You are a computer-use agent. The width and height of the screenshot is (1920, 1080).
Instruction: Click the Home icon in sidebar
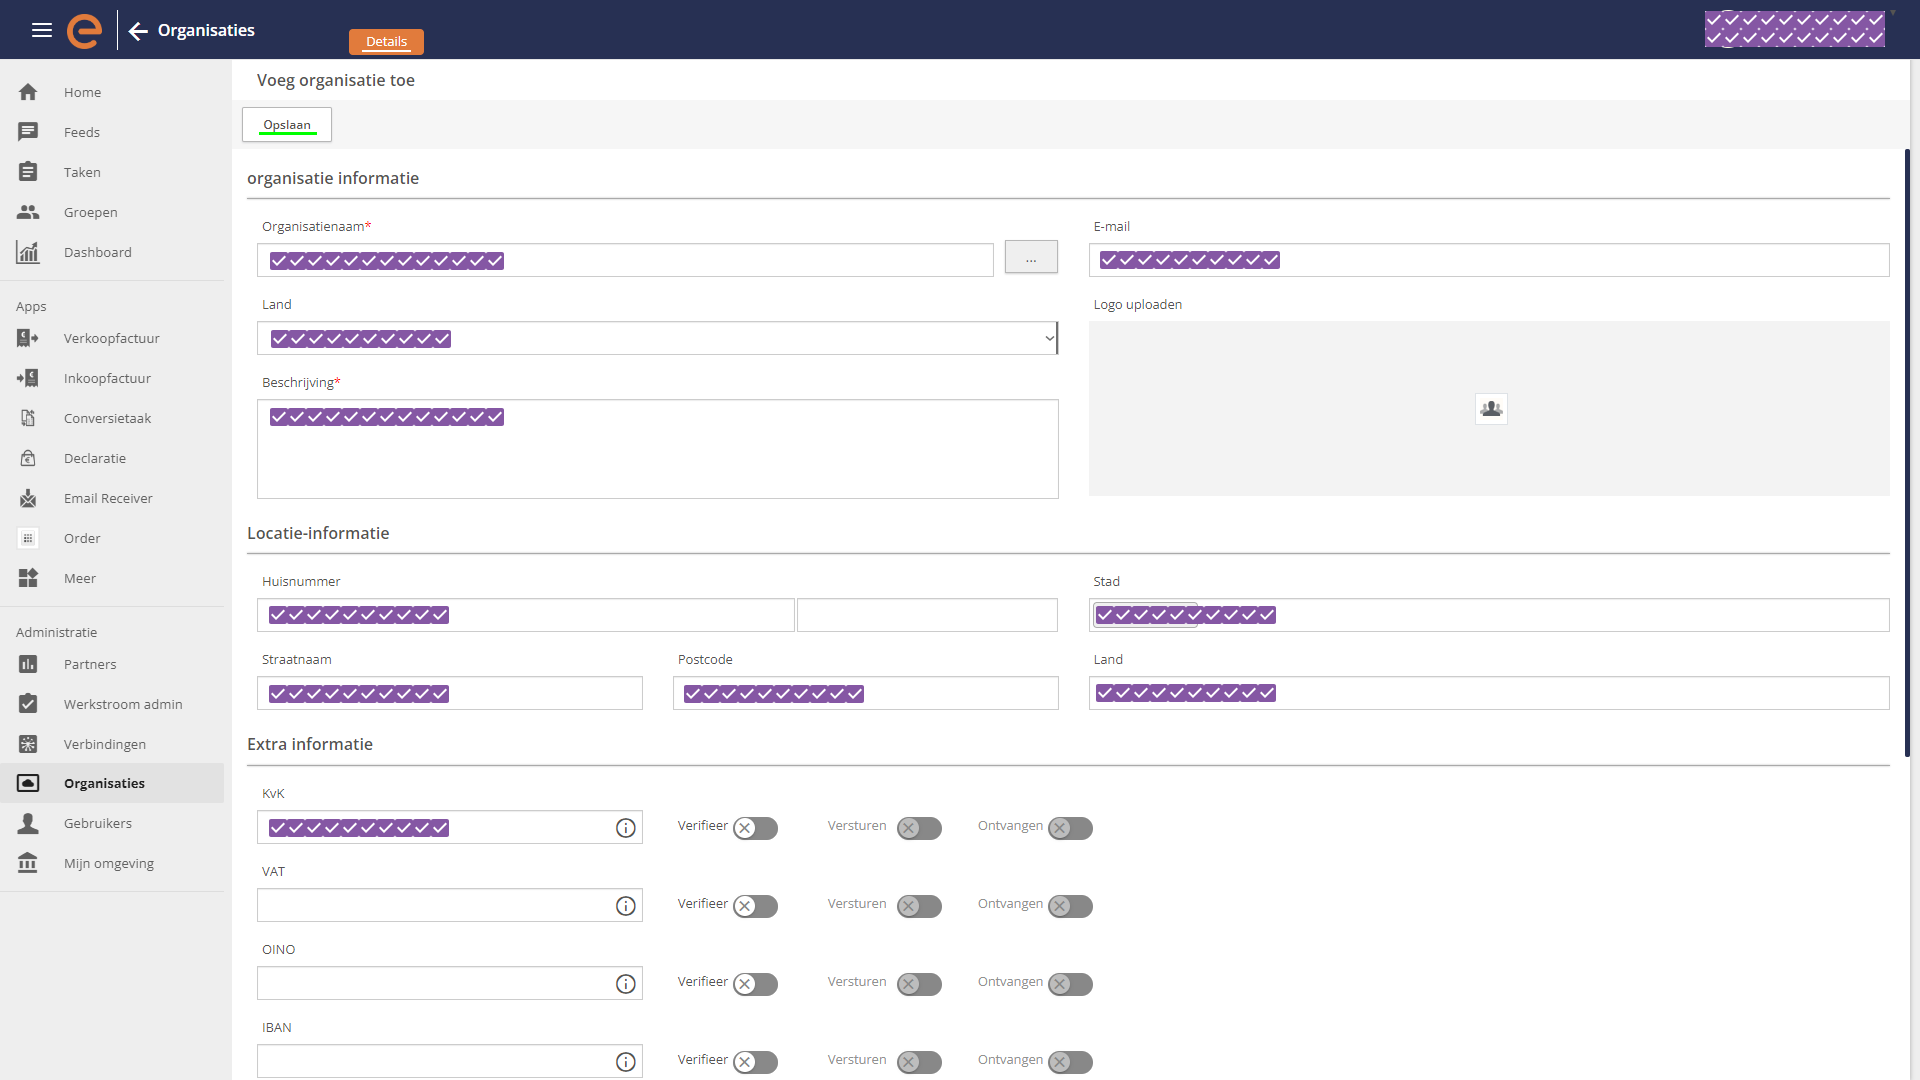28,92
